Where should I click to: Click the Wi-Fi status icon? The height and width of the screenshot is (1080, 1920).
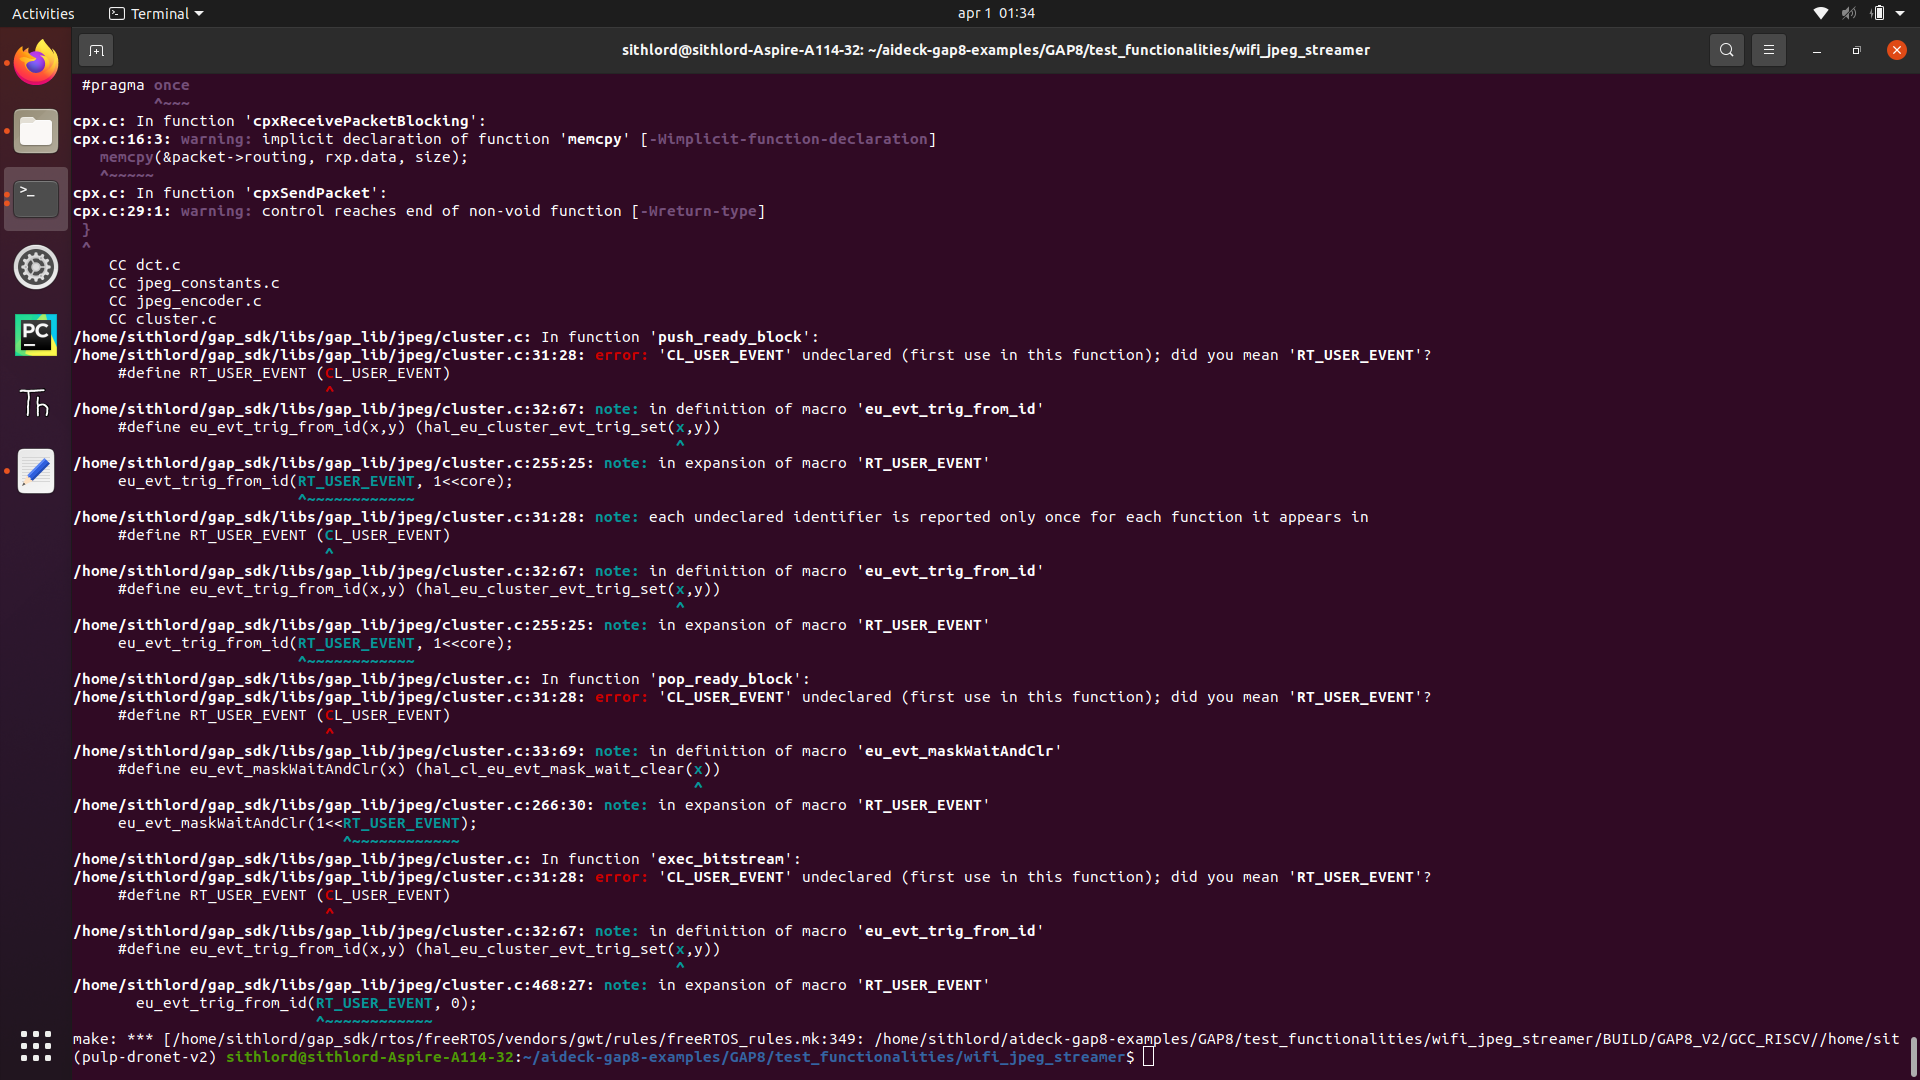1820,13
